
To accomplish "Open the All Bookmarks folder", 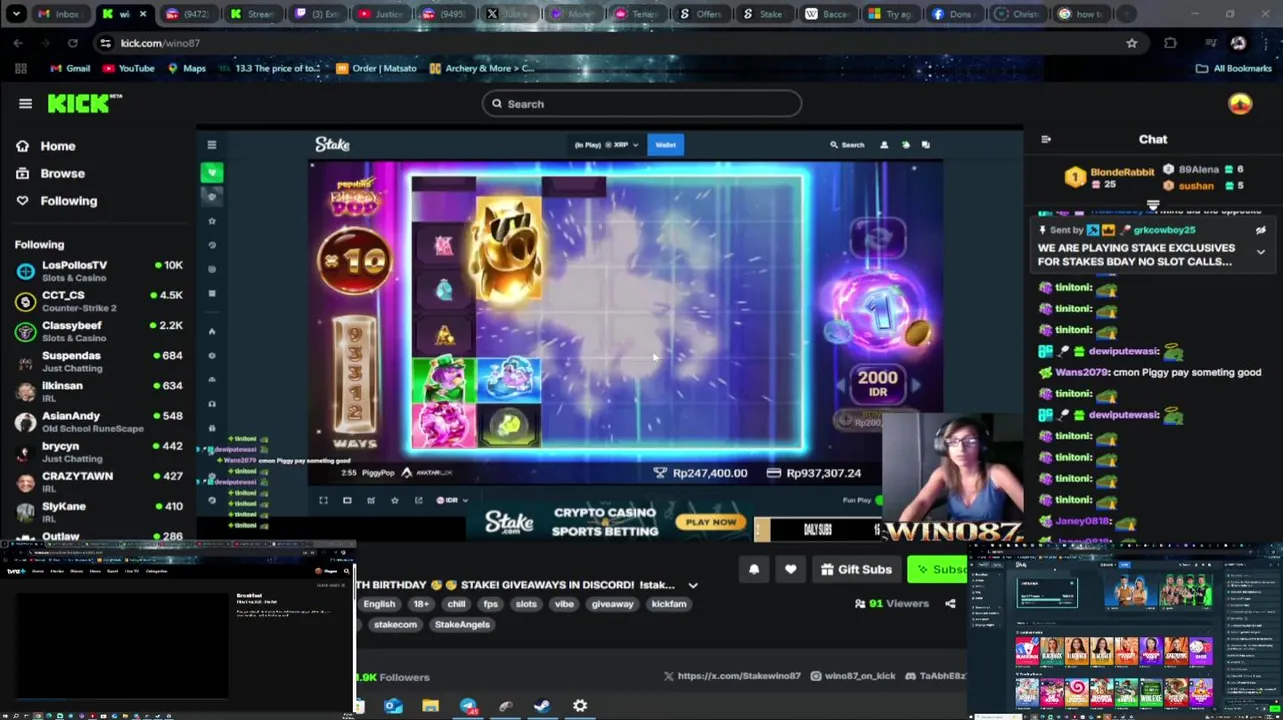I will [1233, 68].
